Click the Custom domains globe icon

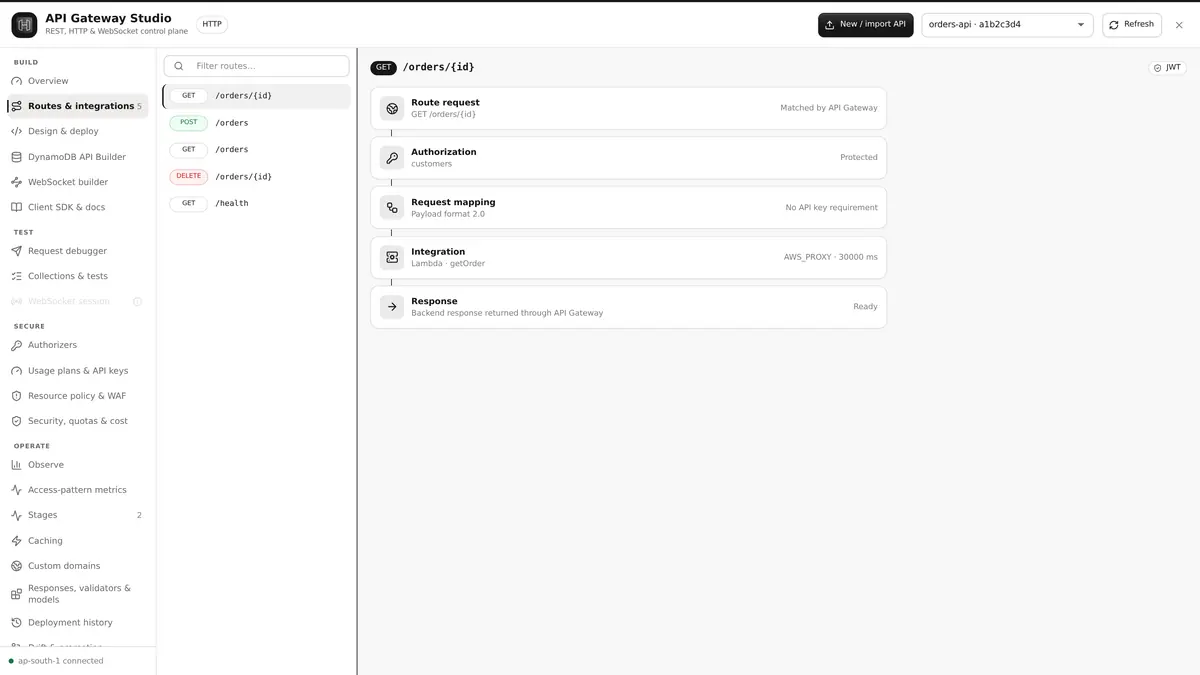(x=16, y=566)
